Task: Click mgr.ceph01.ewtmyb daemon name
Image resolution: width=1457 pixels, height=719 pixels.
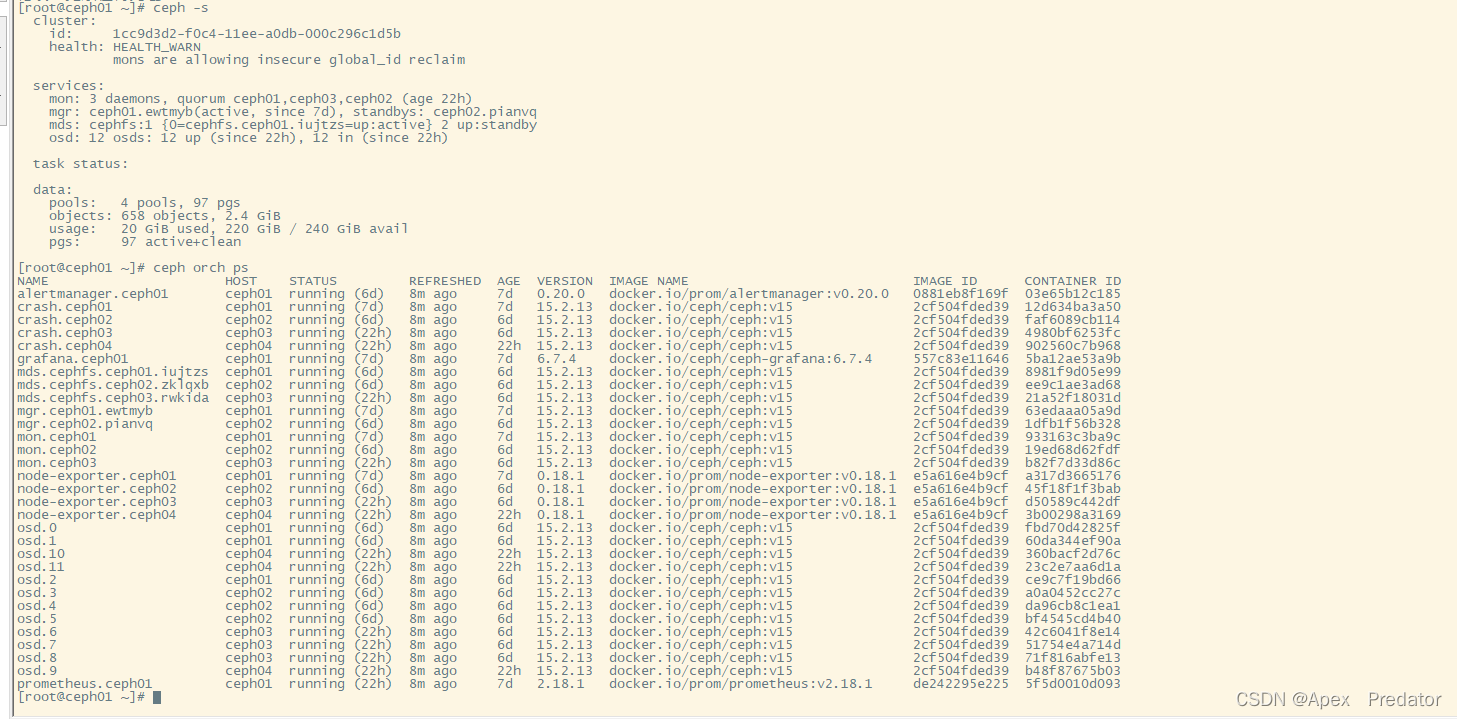Action: 85,411
